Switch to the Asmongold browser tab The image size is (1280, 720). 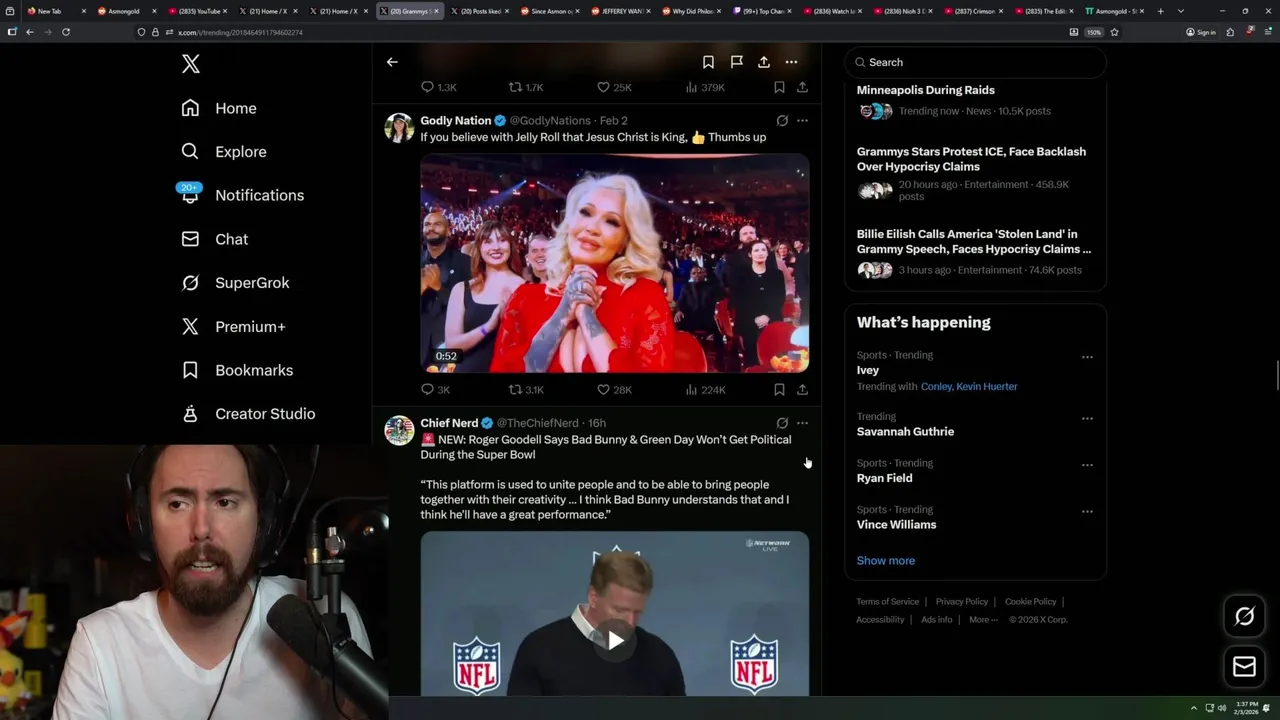(124, 11)
